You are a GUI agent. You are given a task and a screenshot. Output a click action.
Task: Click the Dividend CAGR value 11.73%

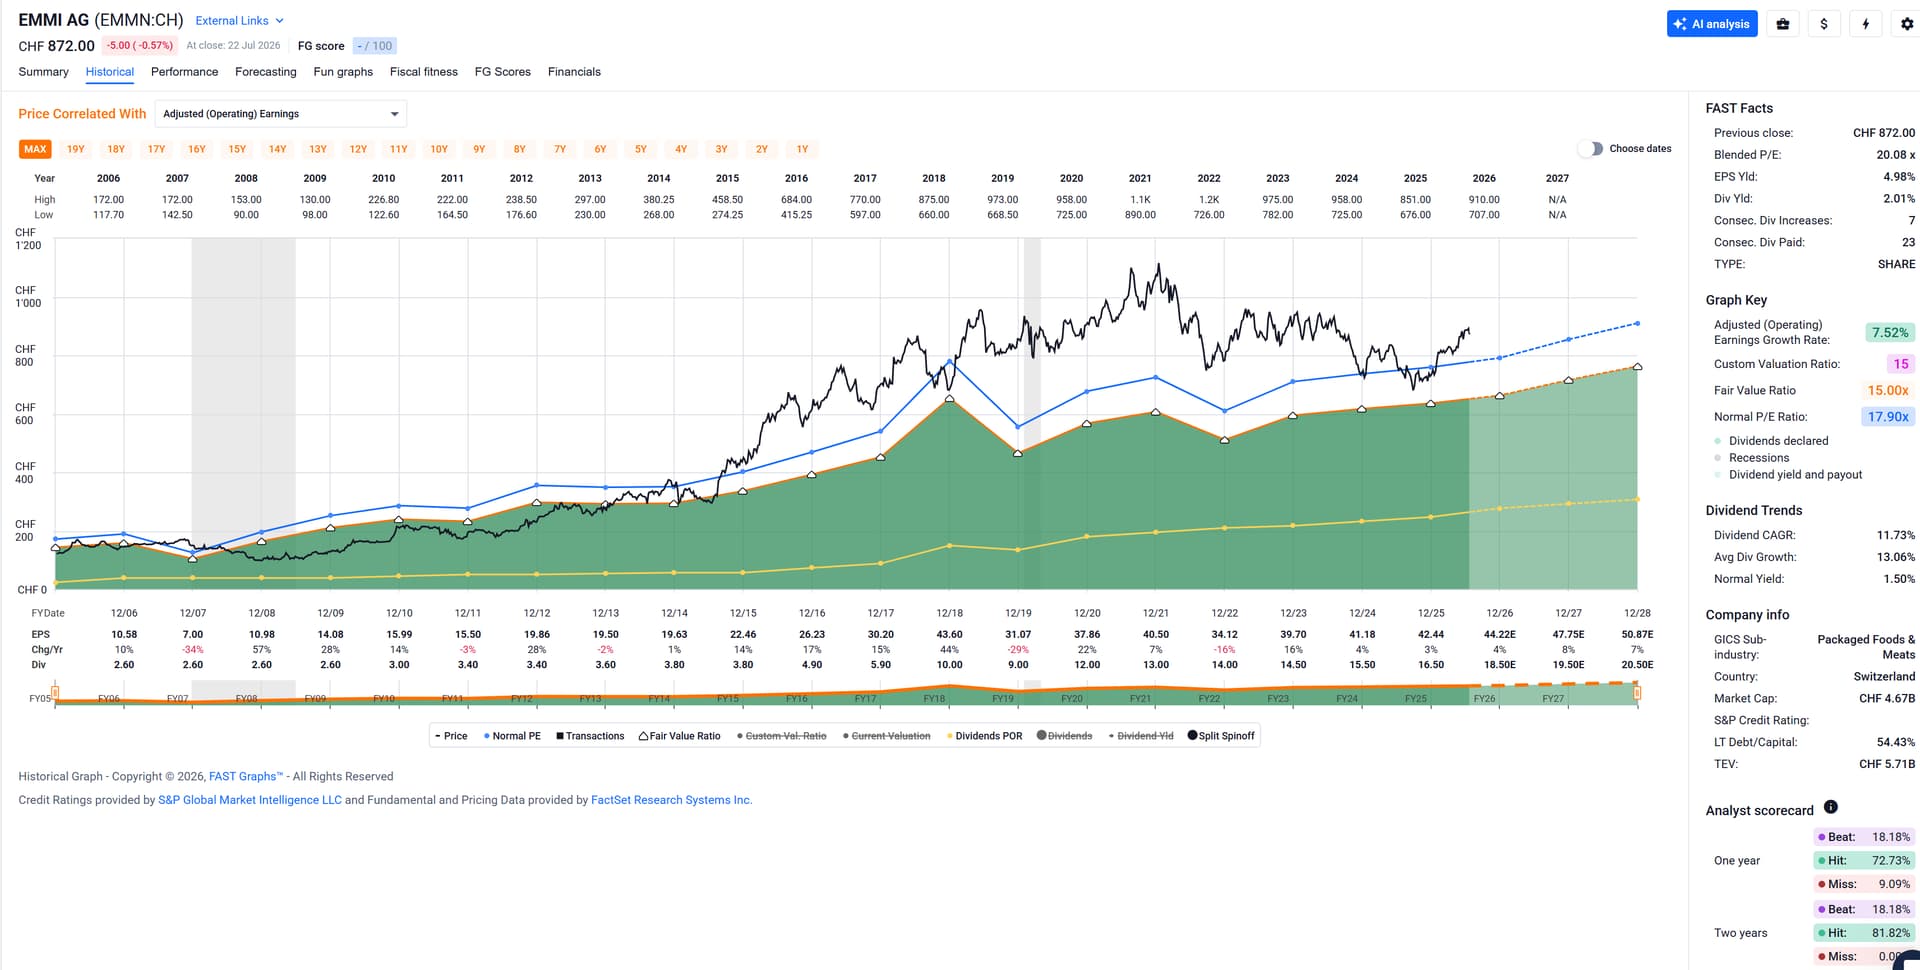[x=1896, y=536]
